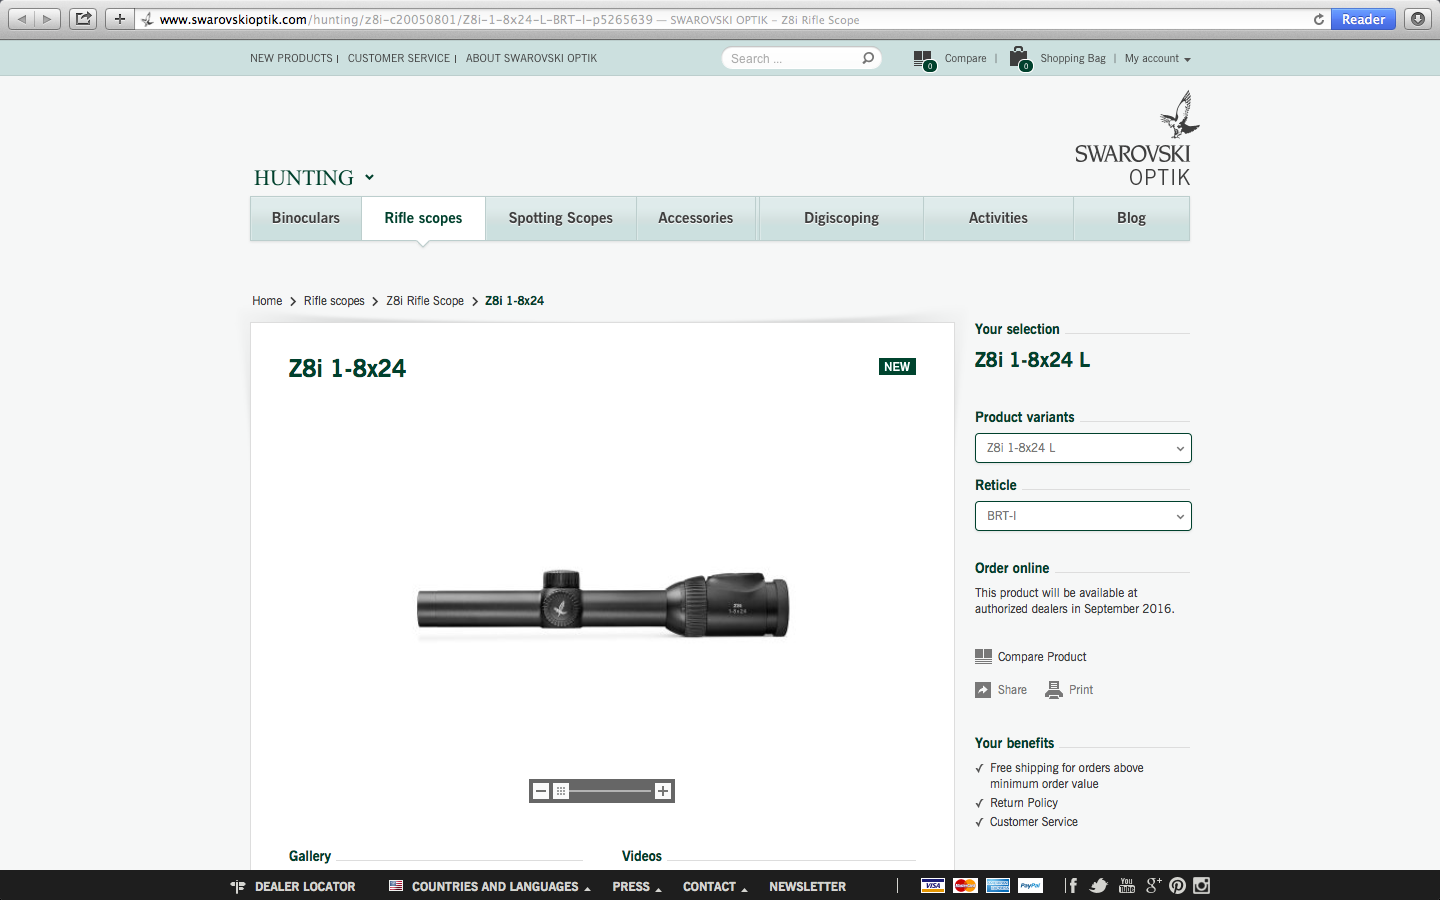
Task: Open the Twitter icon in footer
Action: [1099, 885]
